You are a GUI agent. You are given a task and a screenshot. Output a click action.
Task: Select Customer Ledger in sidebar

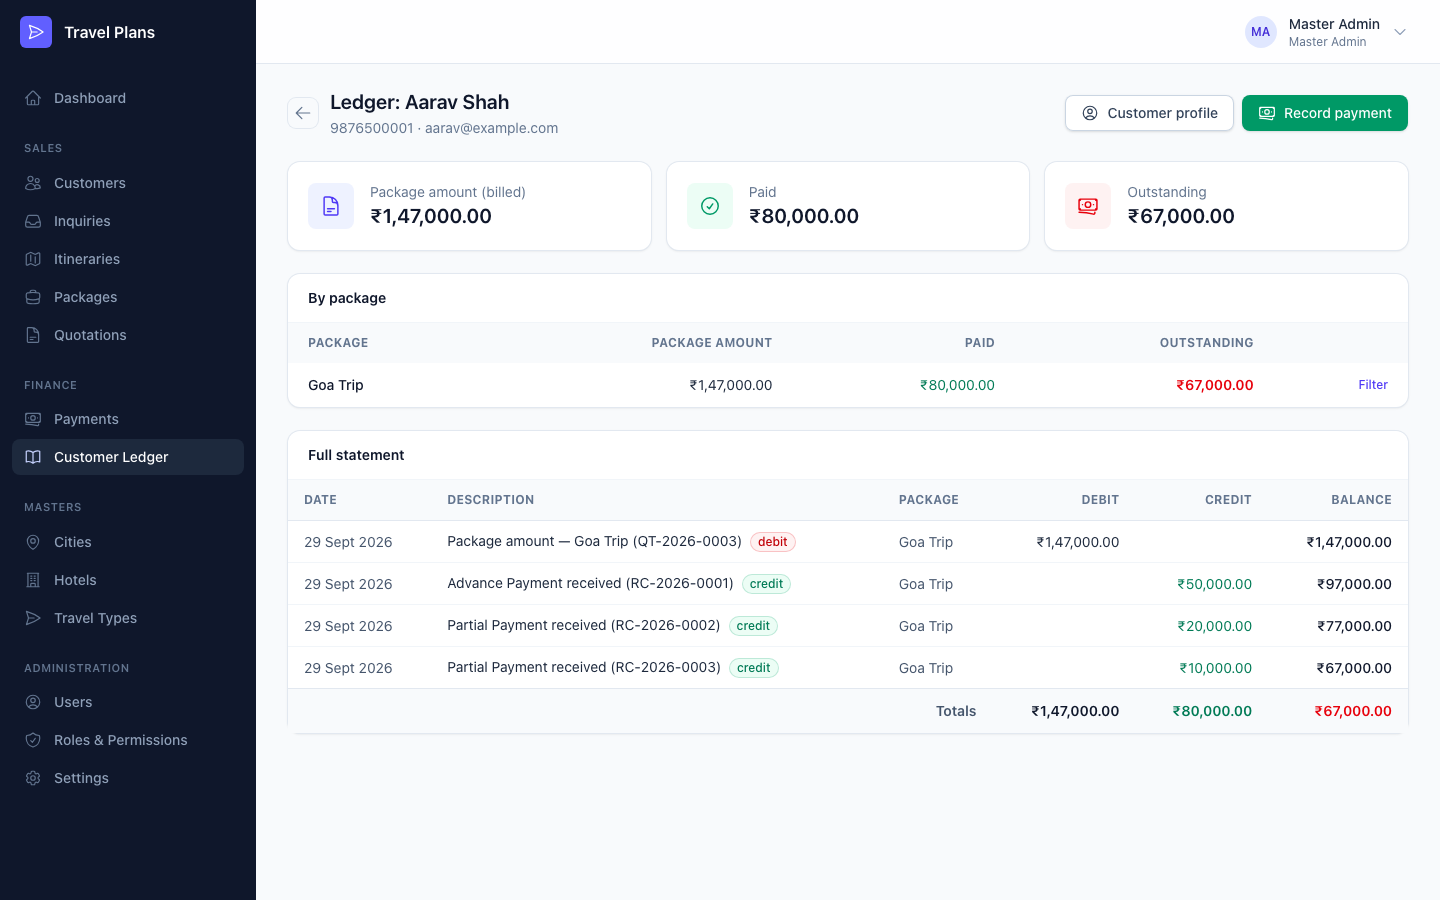coord(128,457)
